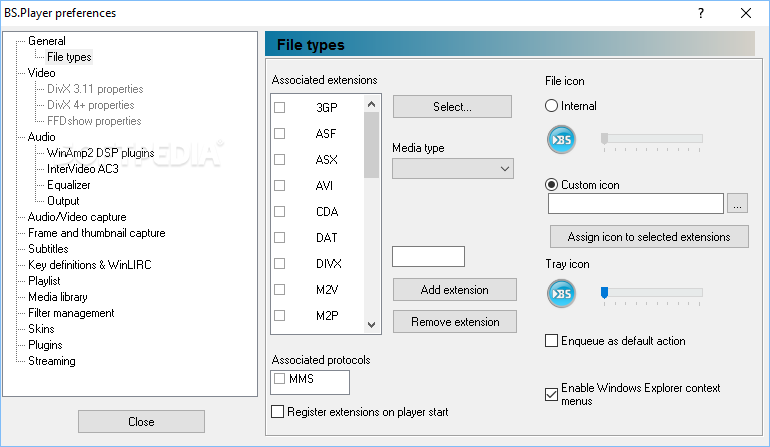The image size is (770, 447).
Task: Open WinAmp2 DSP plugins settings
Action: pyautogui.click(x=101, y=153)
